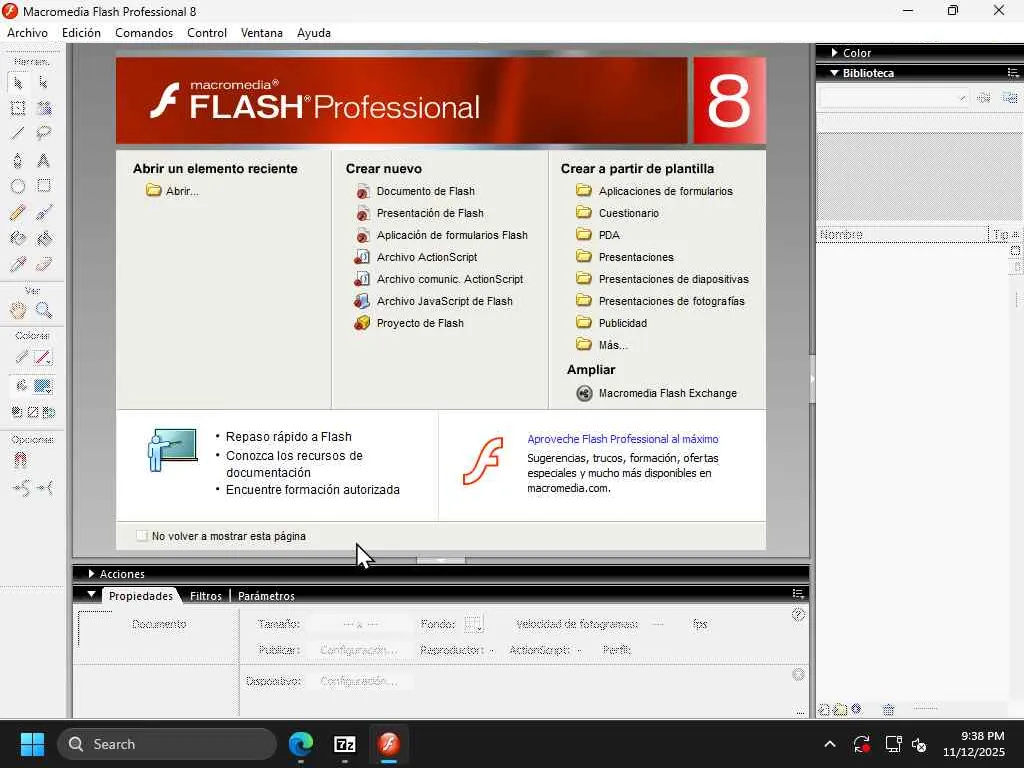Click the library item properties icon
1024x768 pixels.
(x=856, y=709)
